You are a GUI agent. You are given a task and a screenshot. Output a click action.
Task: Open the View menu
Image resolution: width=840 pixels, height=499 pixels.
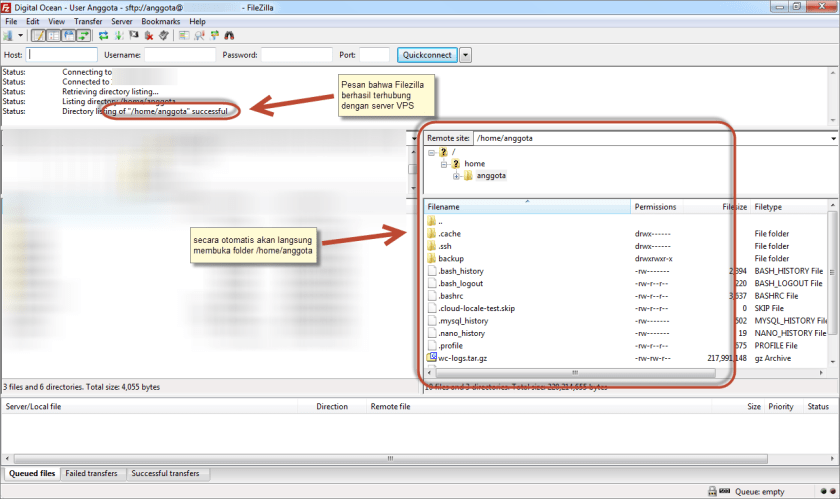[56, 21]
